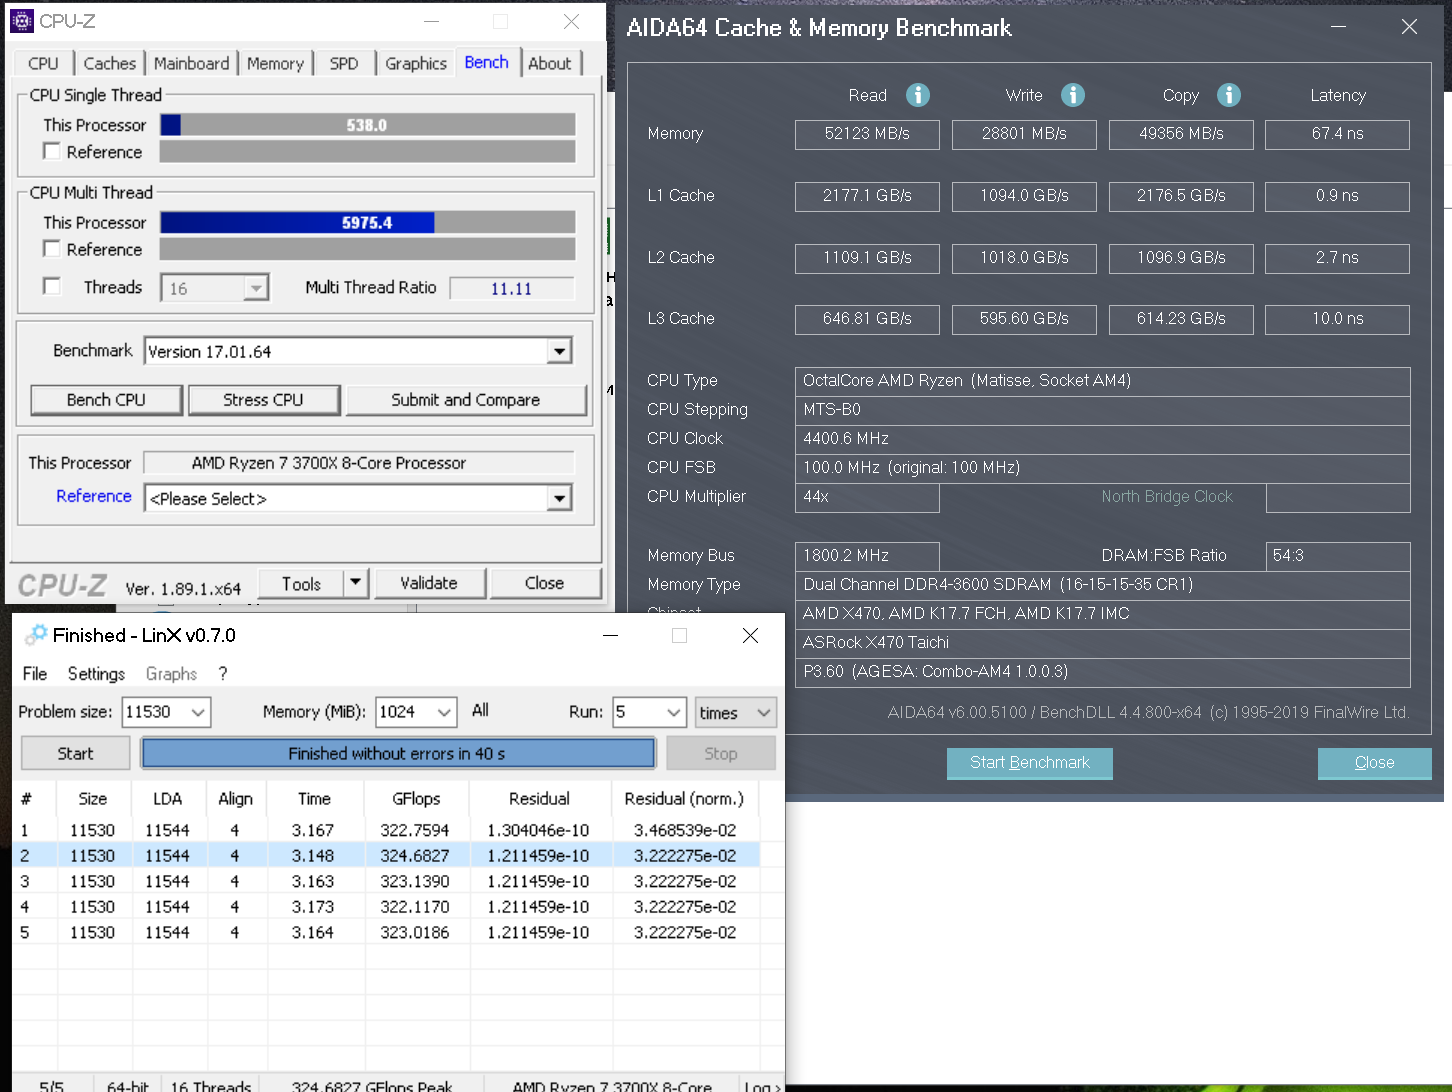Click the Stress CPU button
The image size is (1452, 1092).
[263, 400]
